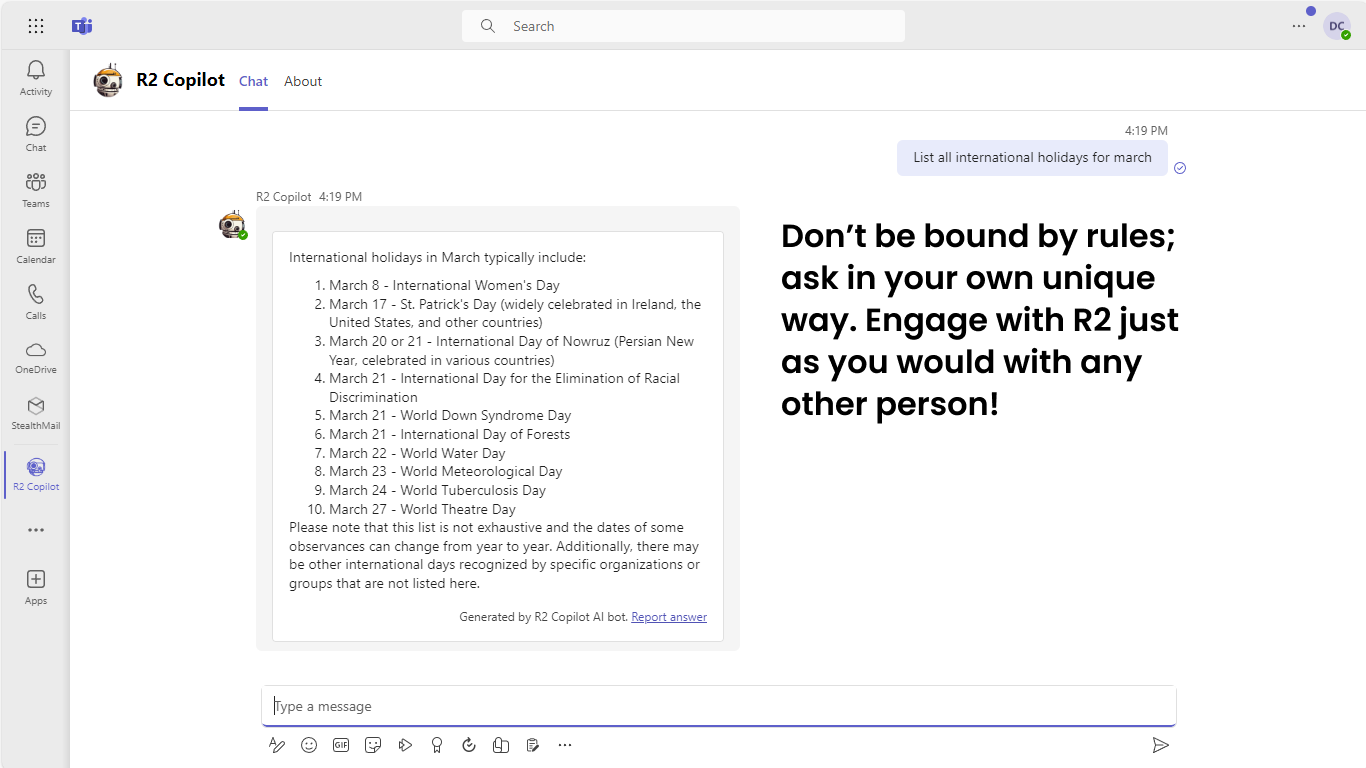Click 'March 22 - World Water Day'
Viewport: 1366px width, 768px height.
(x=417, y=453)
